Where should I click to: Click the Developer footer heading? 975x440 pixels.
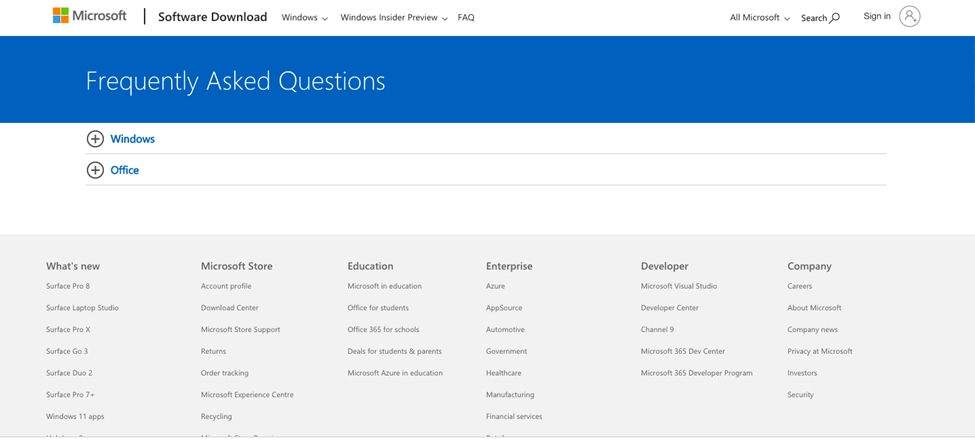pos(664,266)
